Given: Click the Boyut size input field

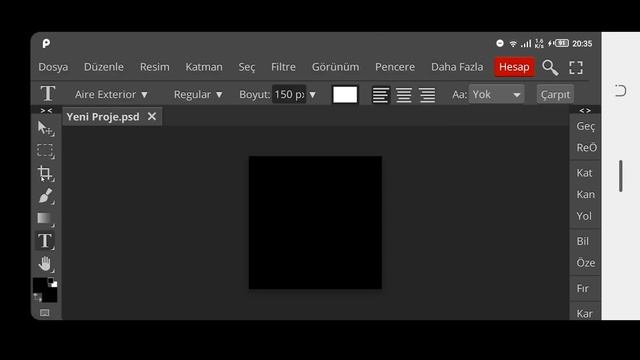Looking at the screenshot, I should 289,94.
